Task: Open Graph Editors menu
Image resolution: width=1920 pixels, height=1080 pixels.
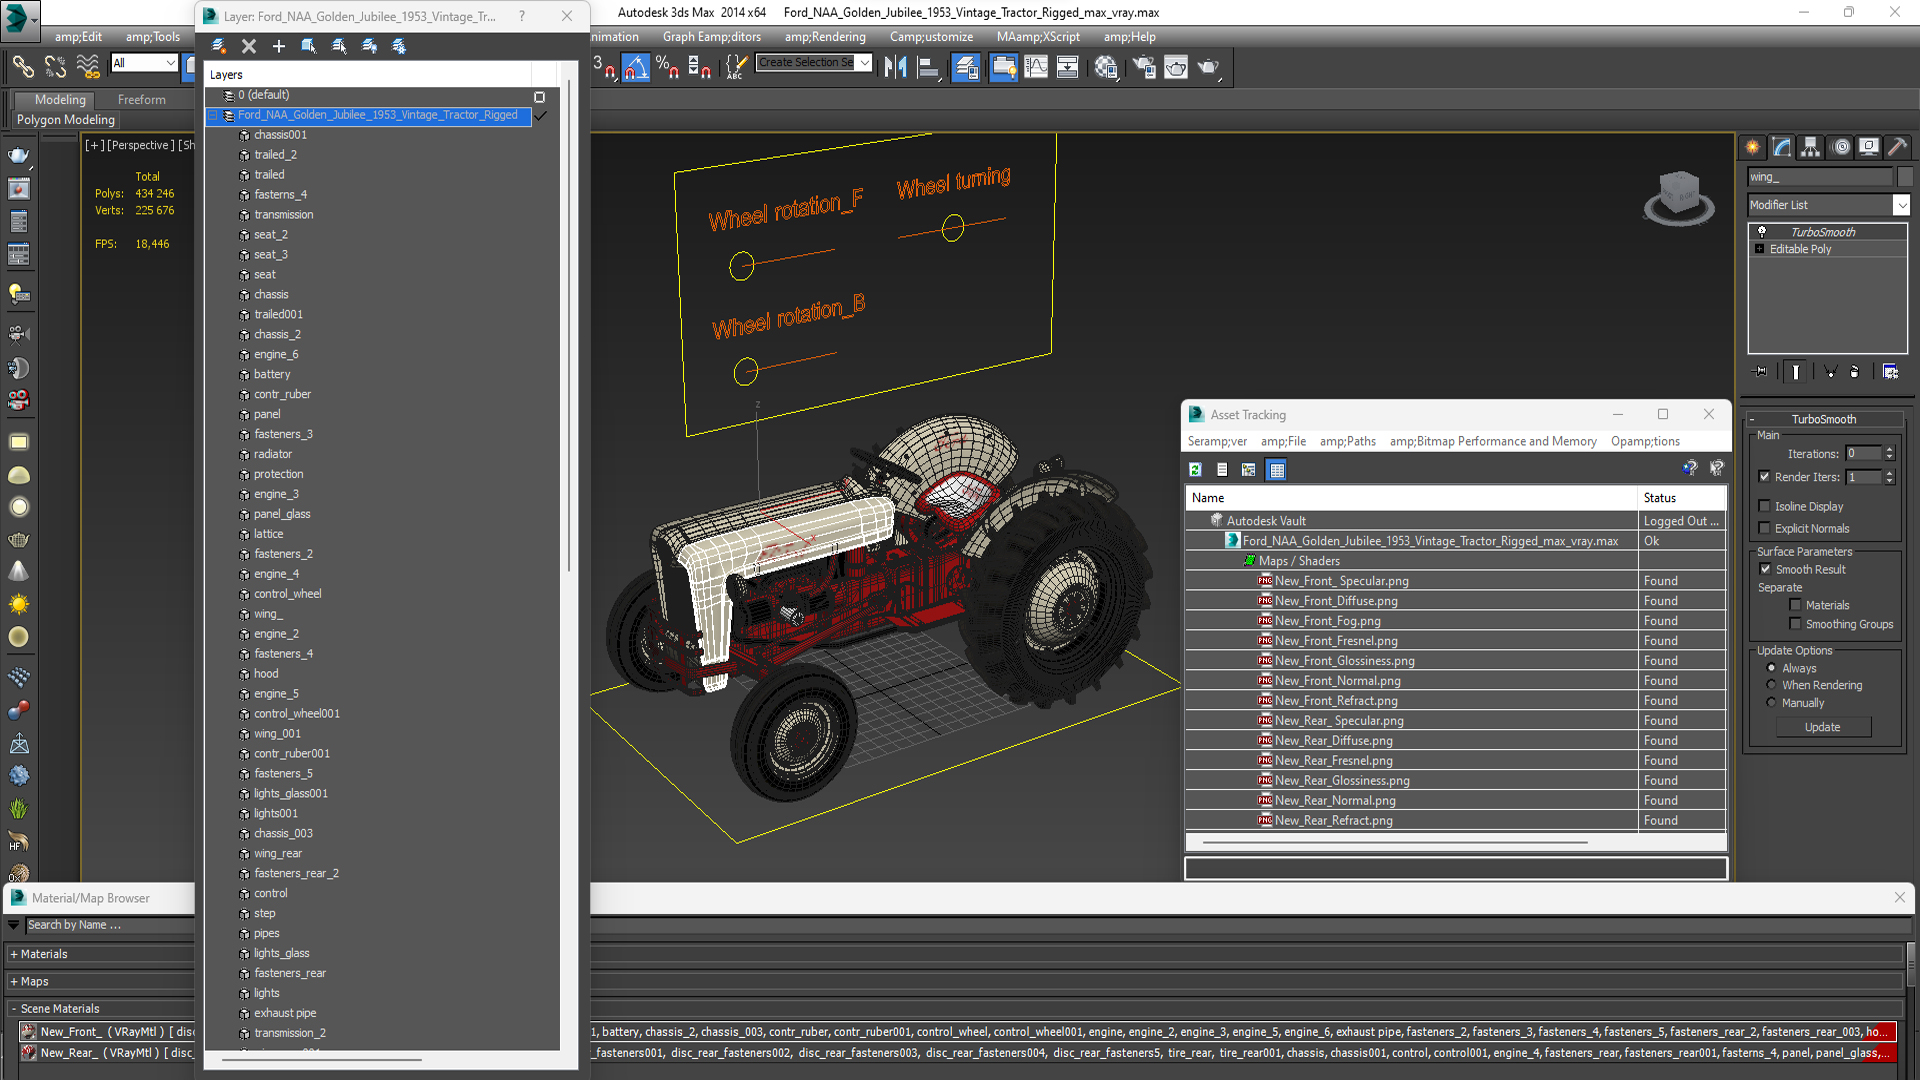Action: coord(711,37)
